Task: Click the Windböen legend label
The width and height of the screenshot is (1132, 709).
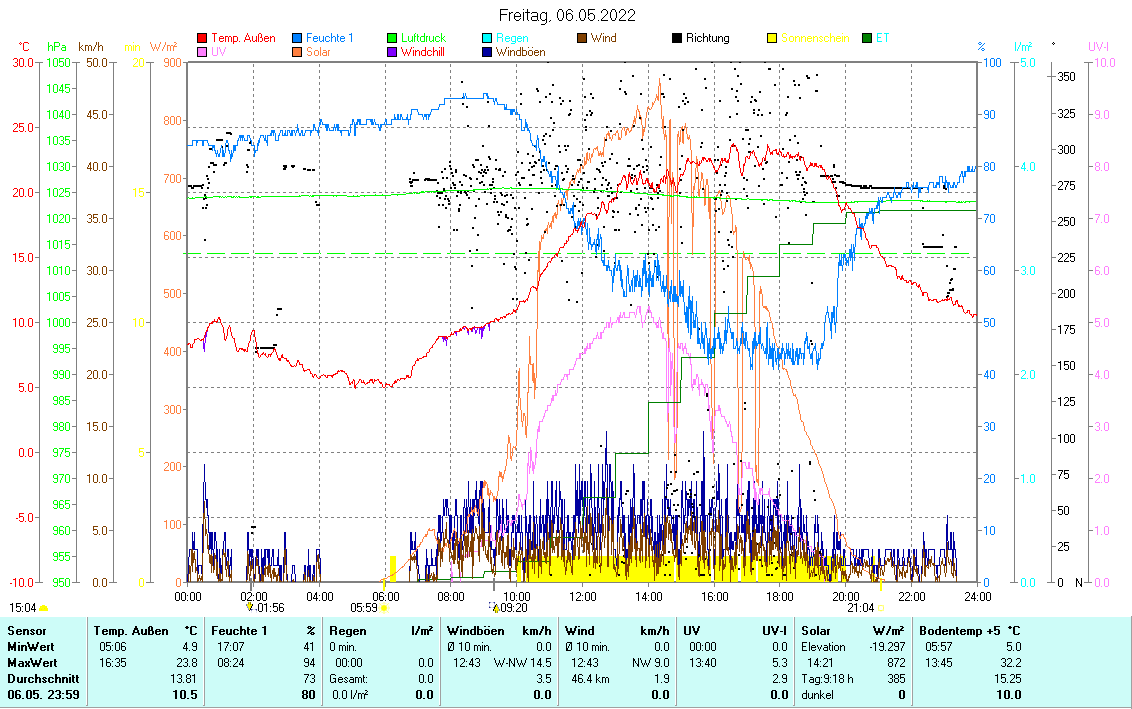Action: [520, 52]
